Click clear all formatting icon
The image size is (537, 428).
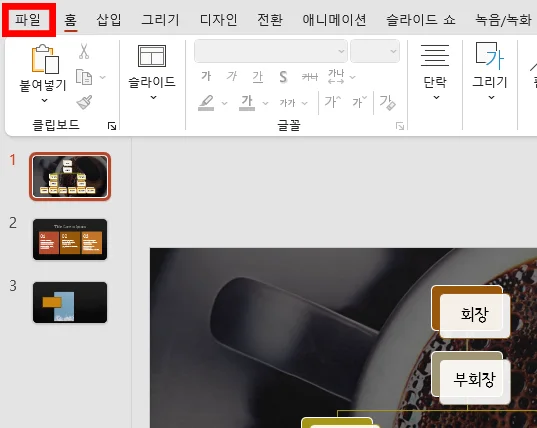[388, 102]
